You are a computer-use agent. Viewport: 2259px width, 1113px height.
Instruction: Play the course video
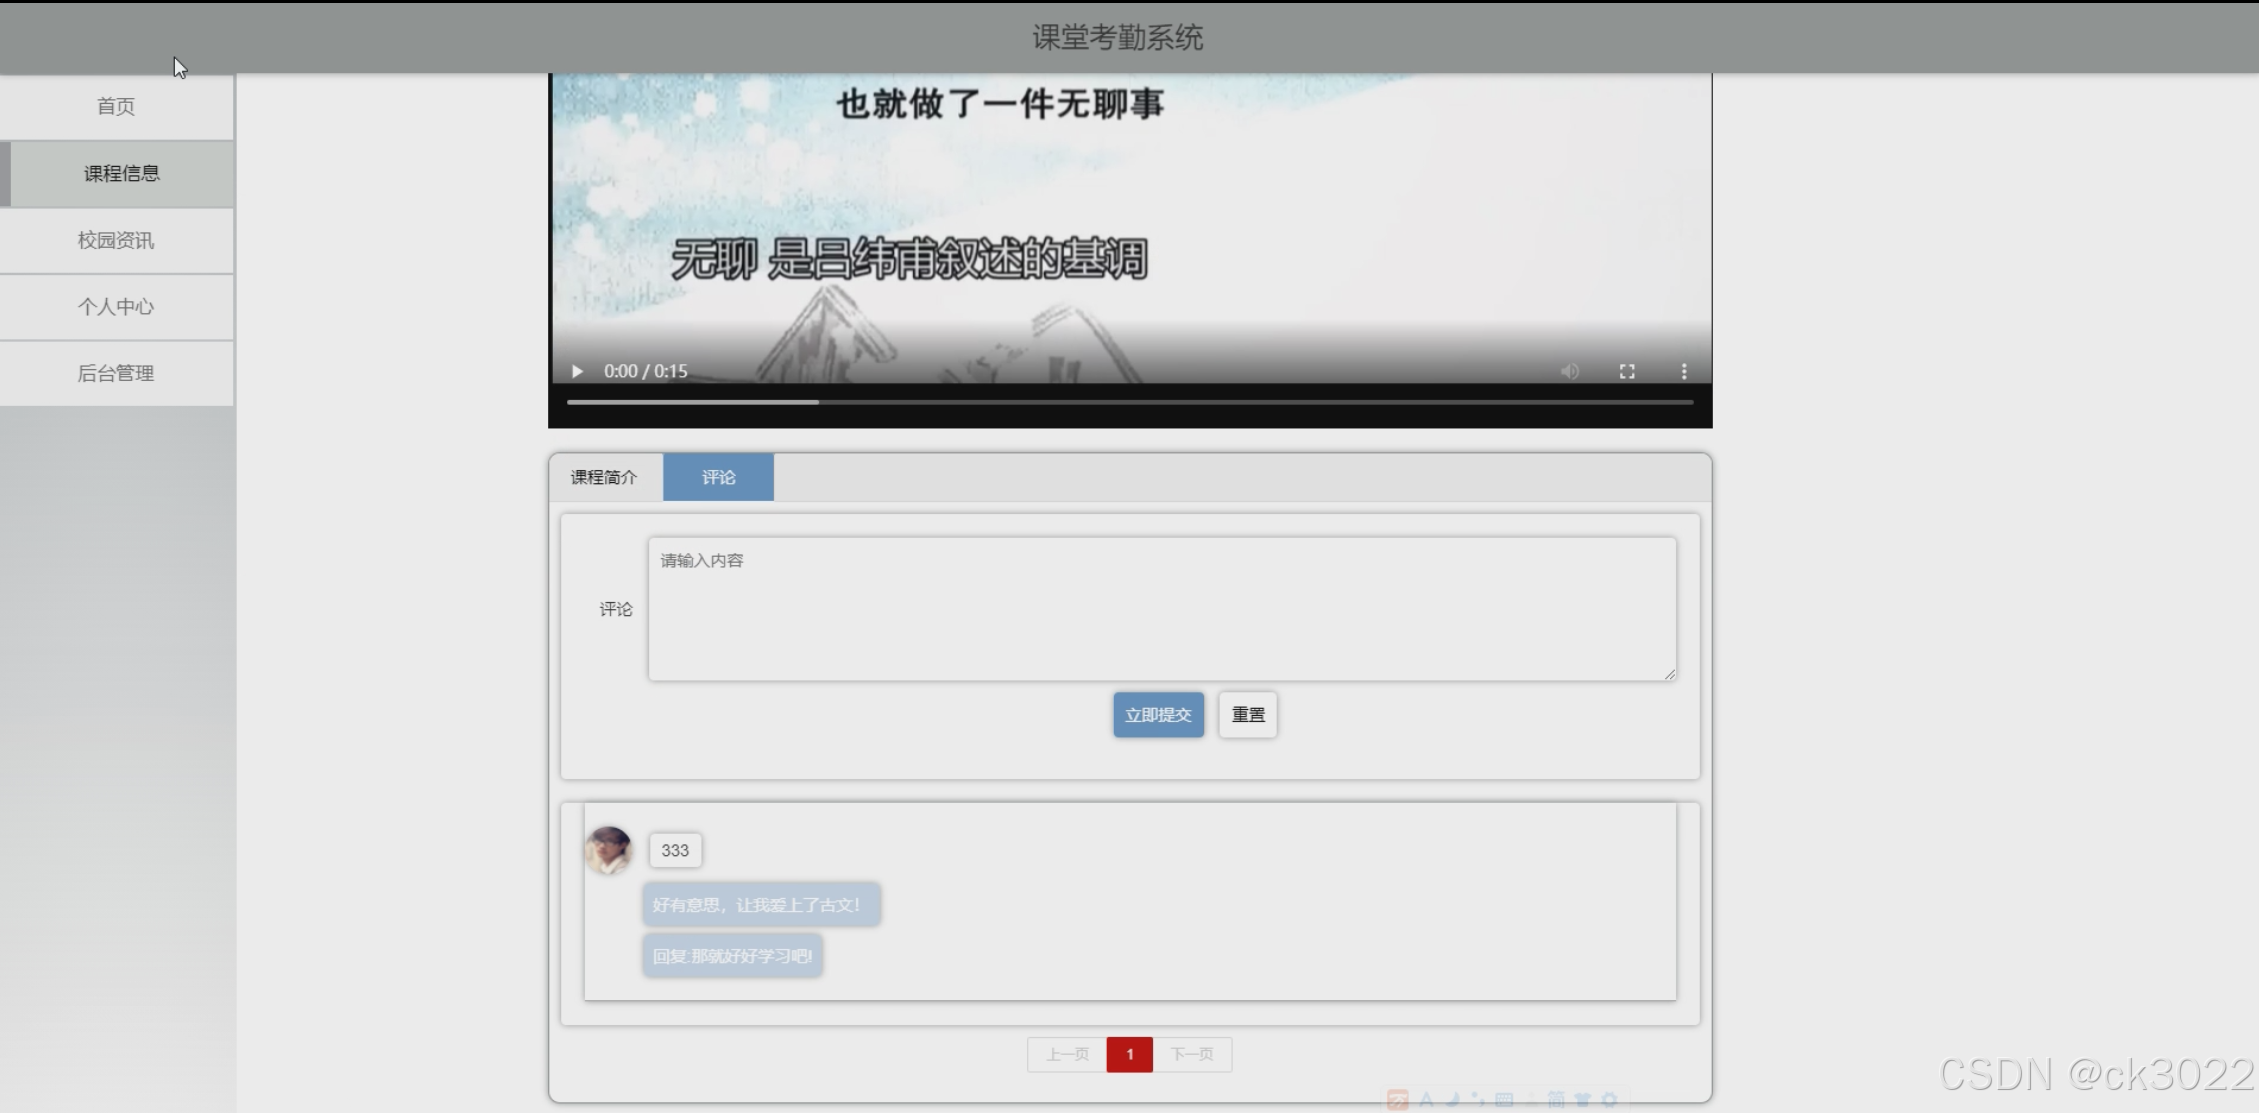pyautogui.click(x=577, y=371)
